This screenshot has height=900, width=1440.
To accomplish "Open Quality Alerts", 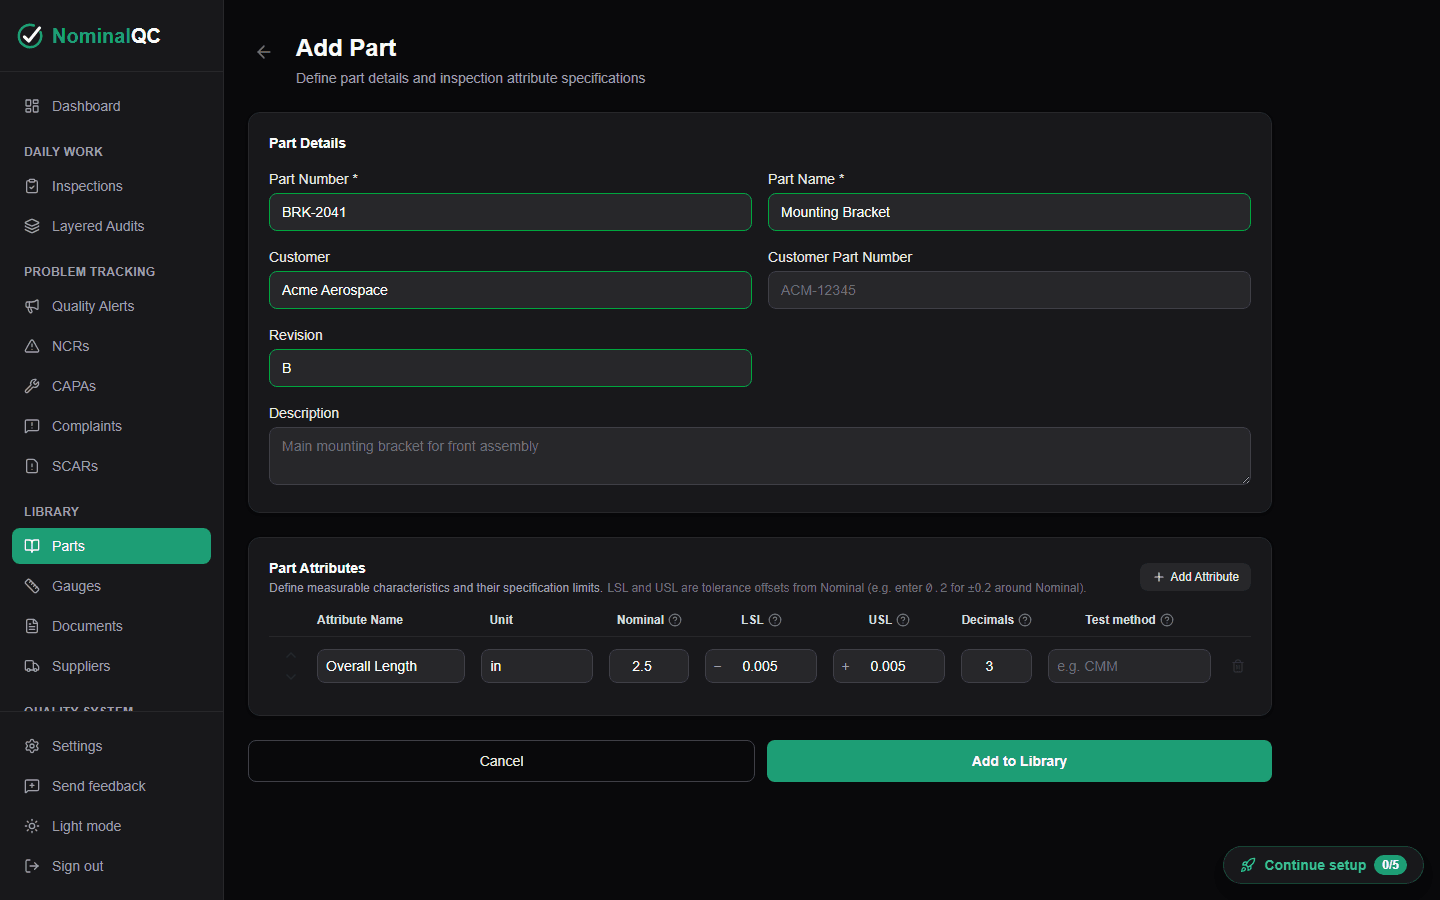I will click(x=111, y=306).
